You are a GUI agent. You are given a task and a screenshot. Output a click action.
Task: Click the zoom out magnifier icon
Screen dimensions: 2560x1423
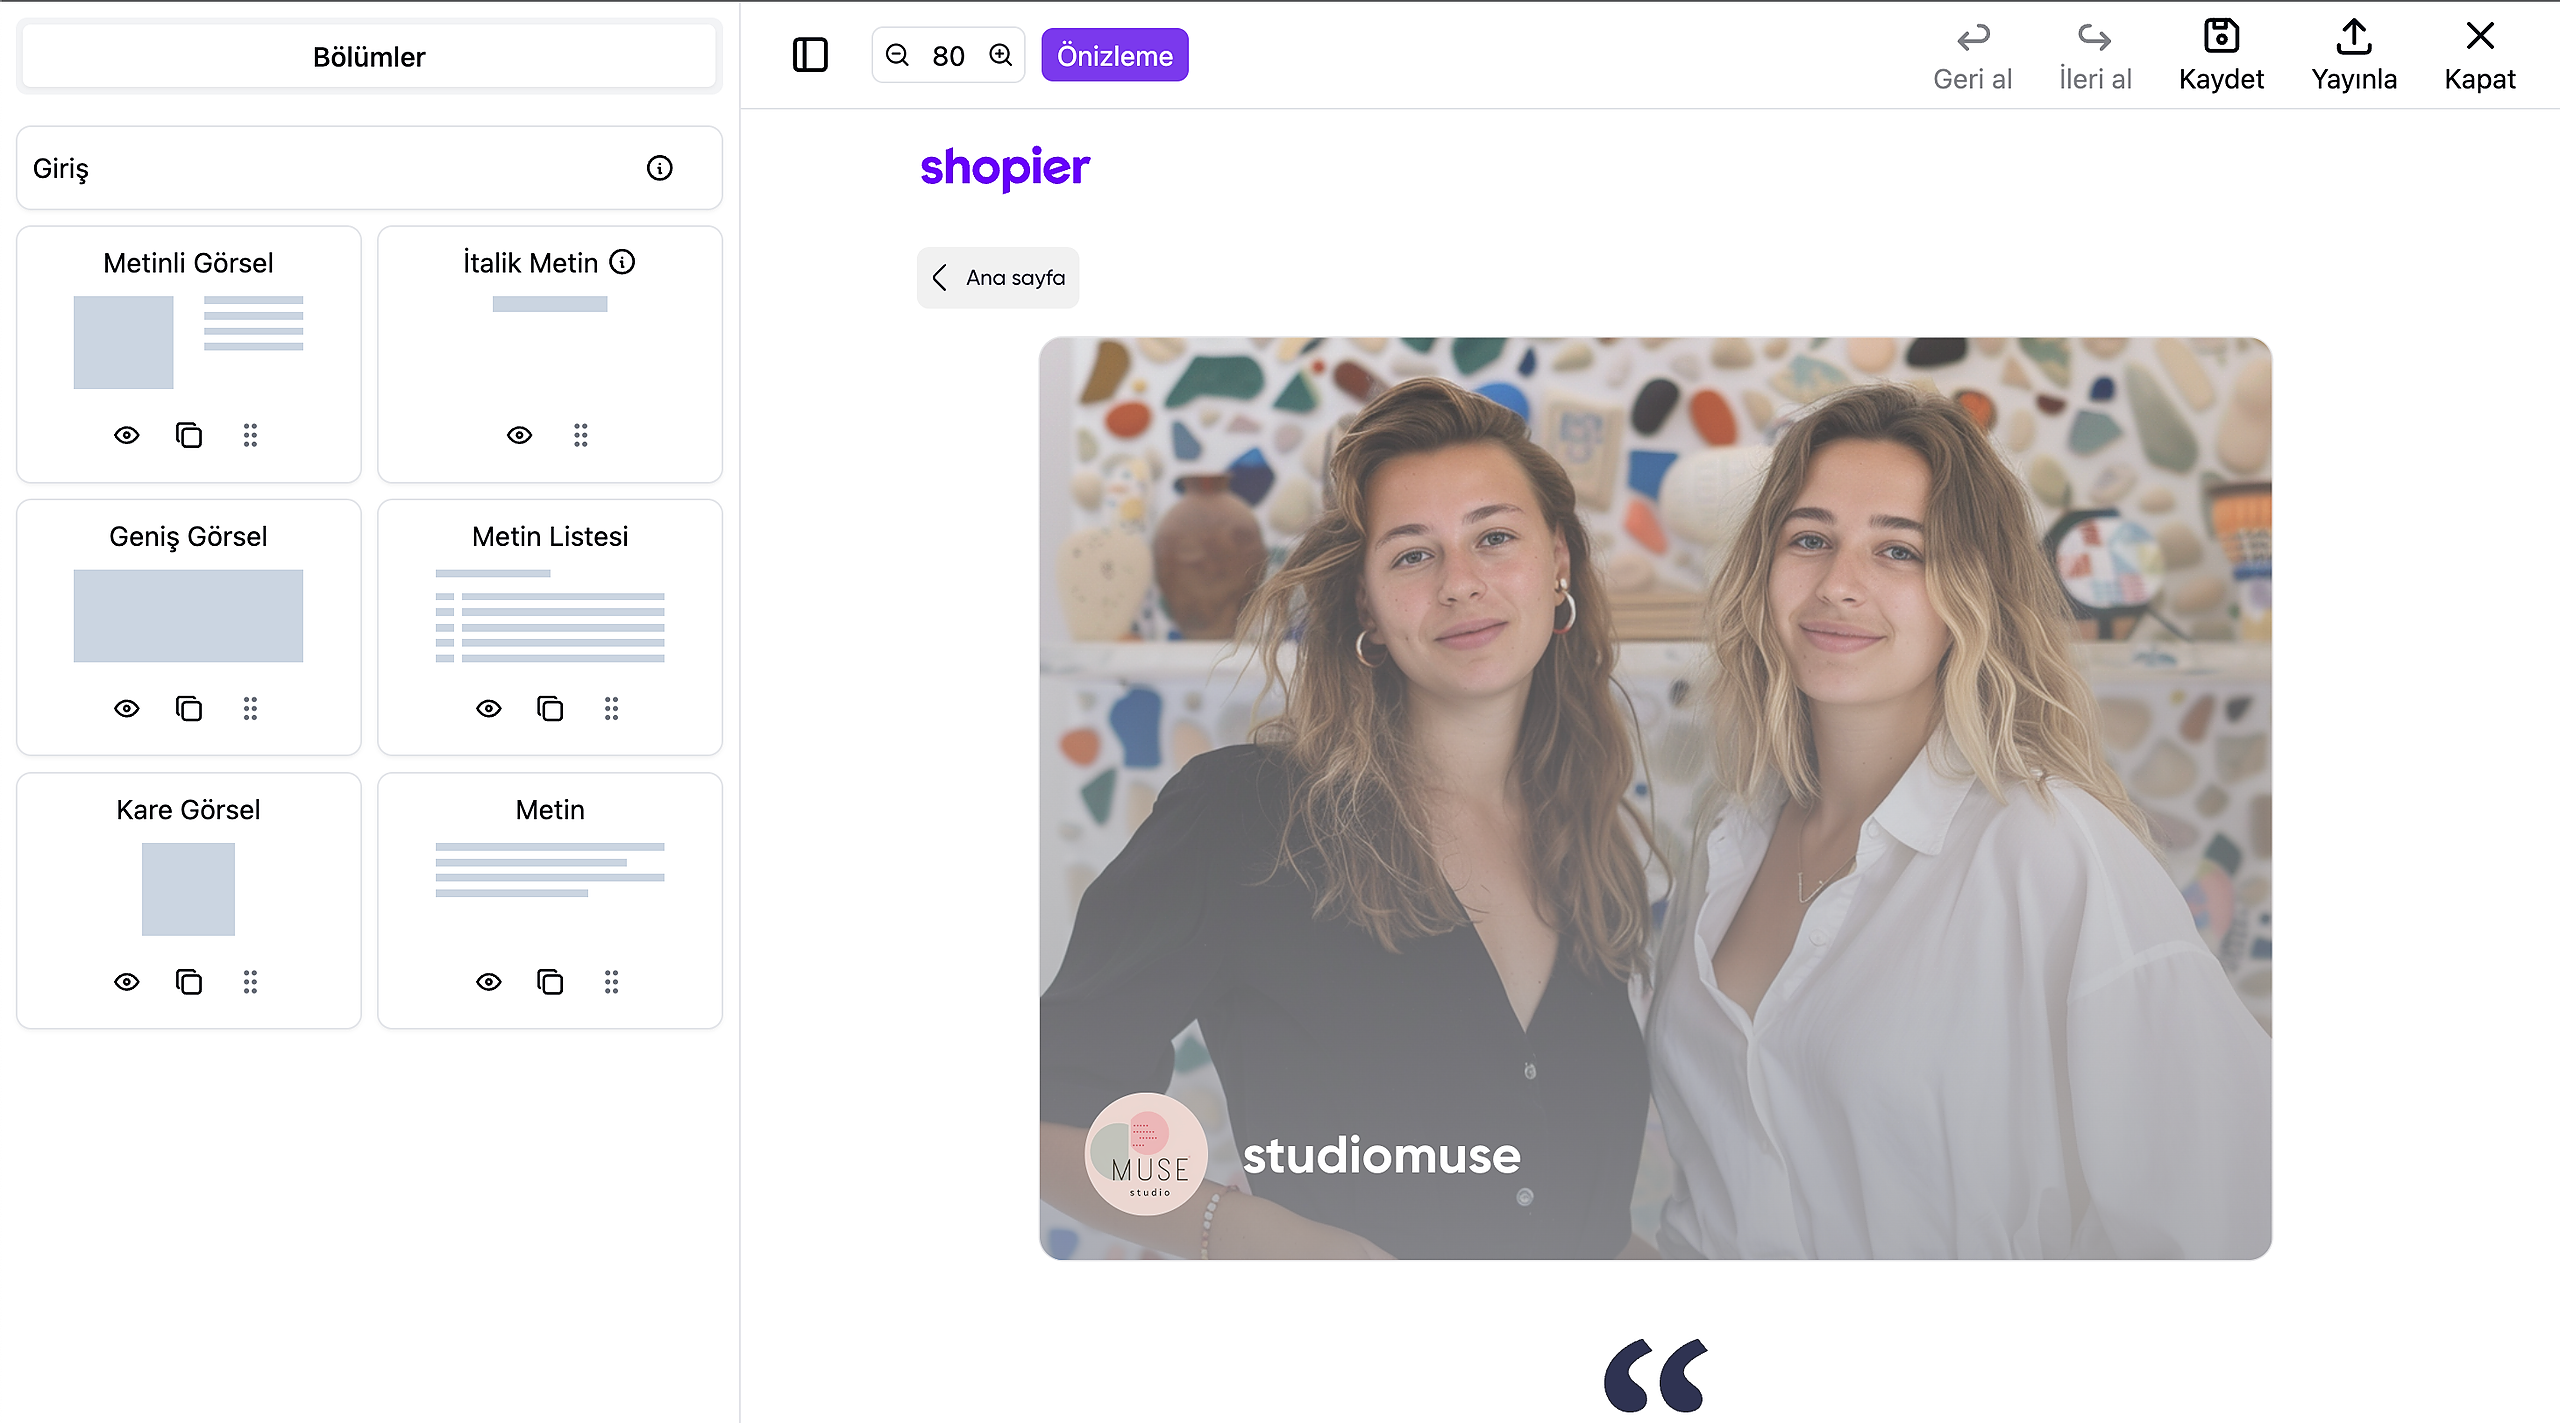coord(897,55)
